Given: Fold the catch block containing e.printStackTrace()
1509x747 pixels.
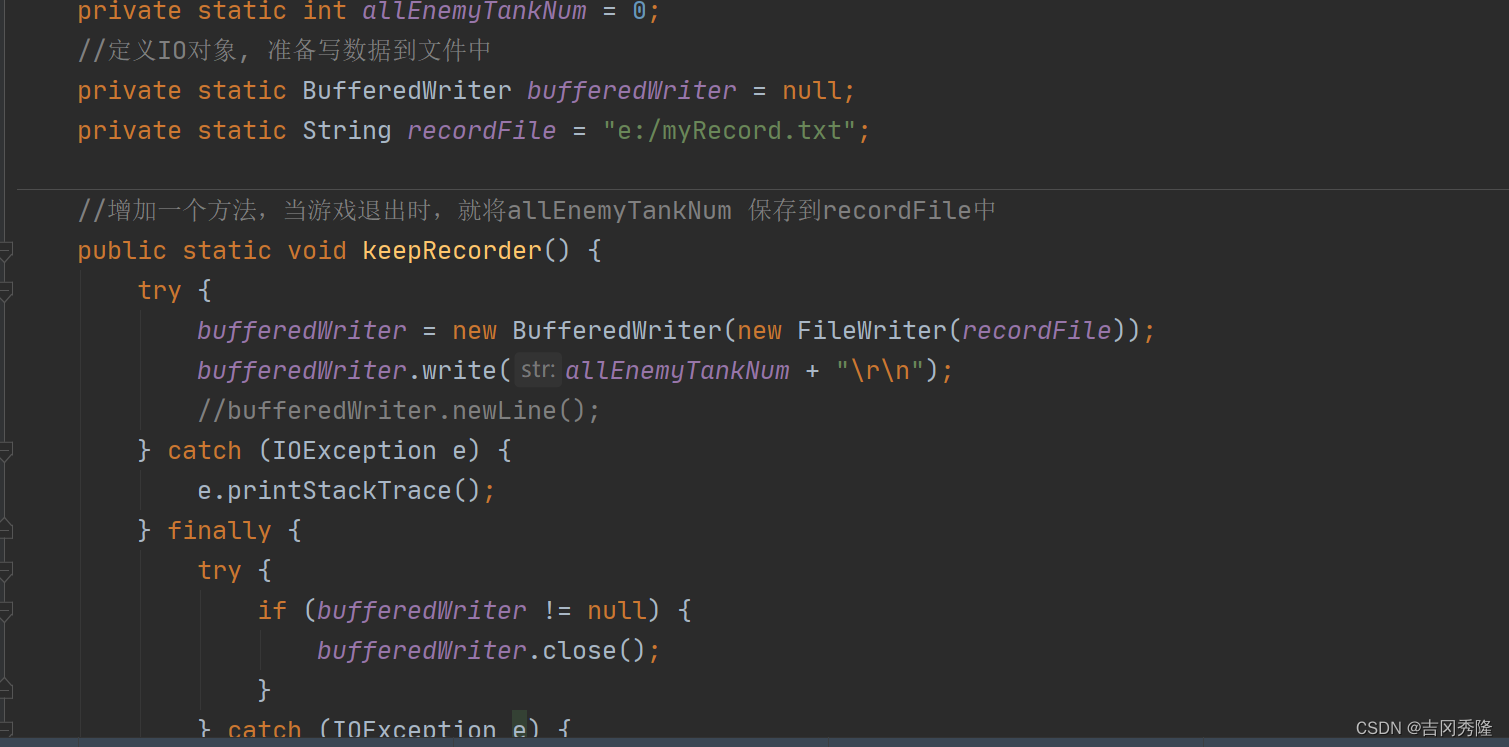Looking at the screenshot, I should 5,451.
